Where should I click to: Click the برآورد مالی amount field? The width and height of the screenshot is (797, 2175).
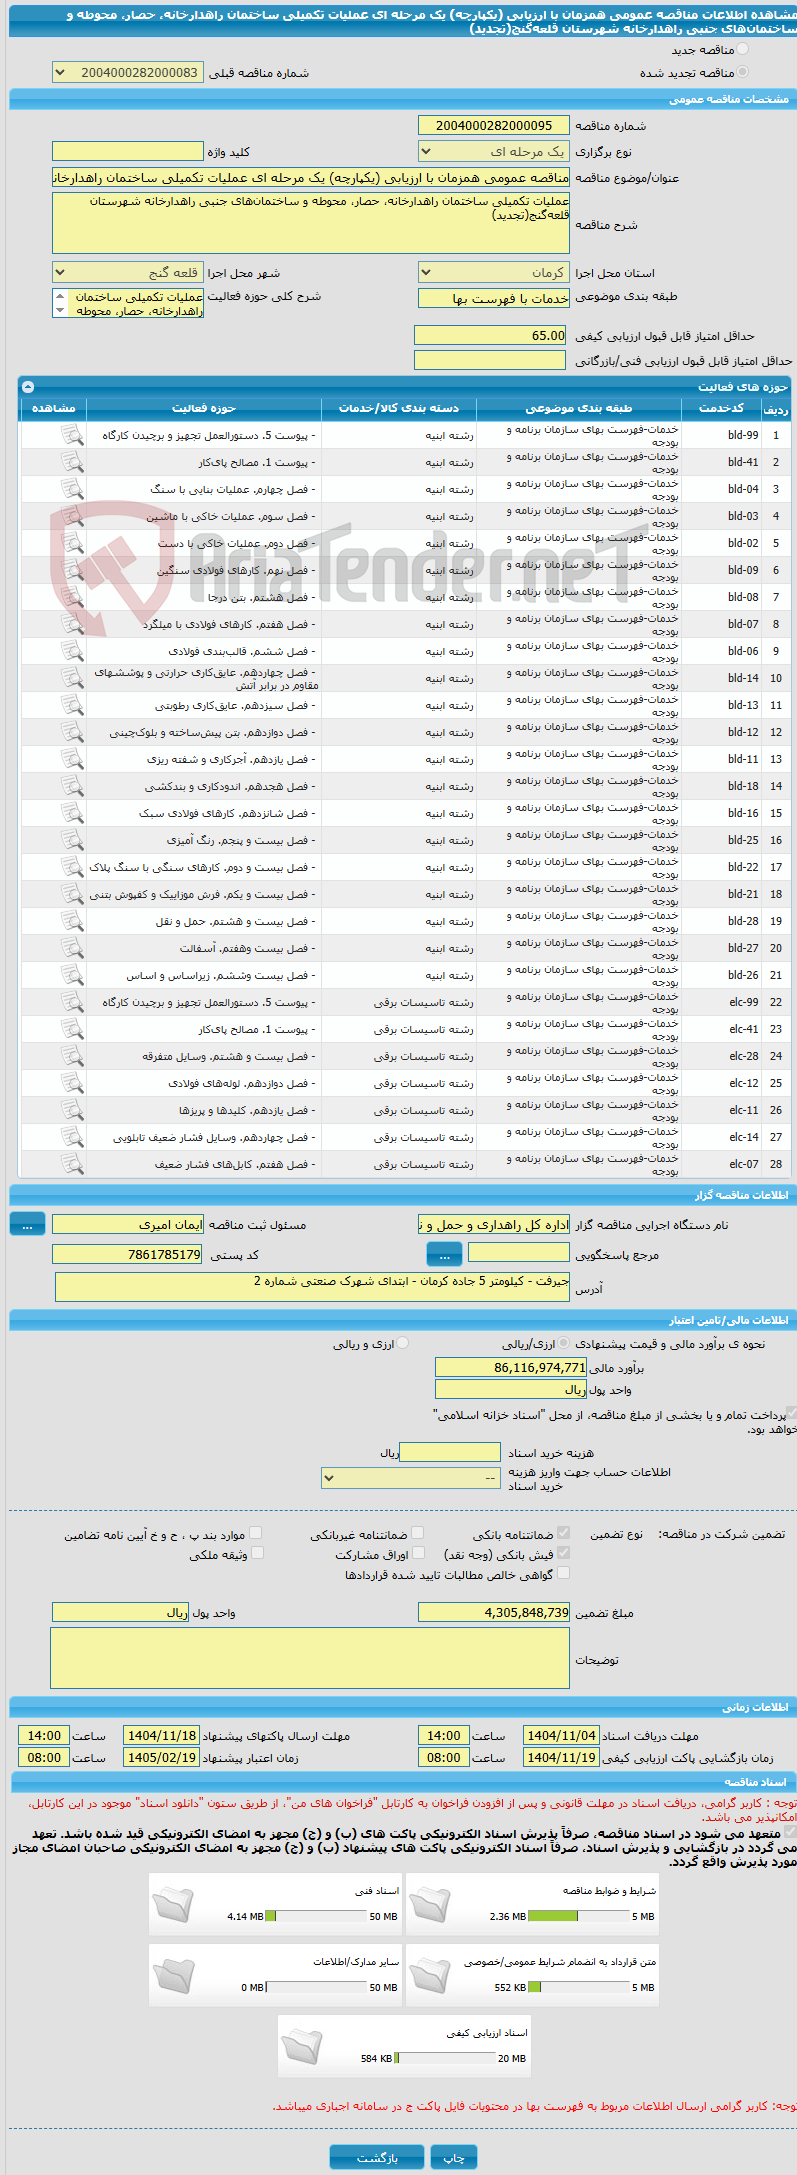pos(511,1367)
